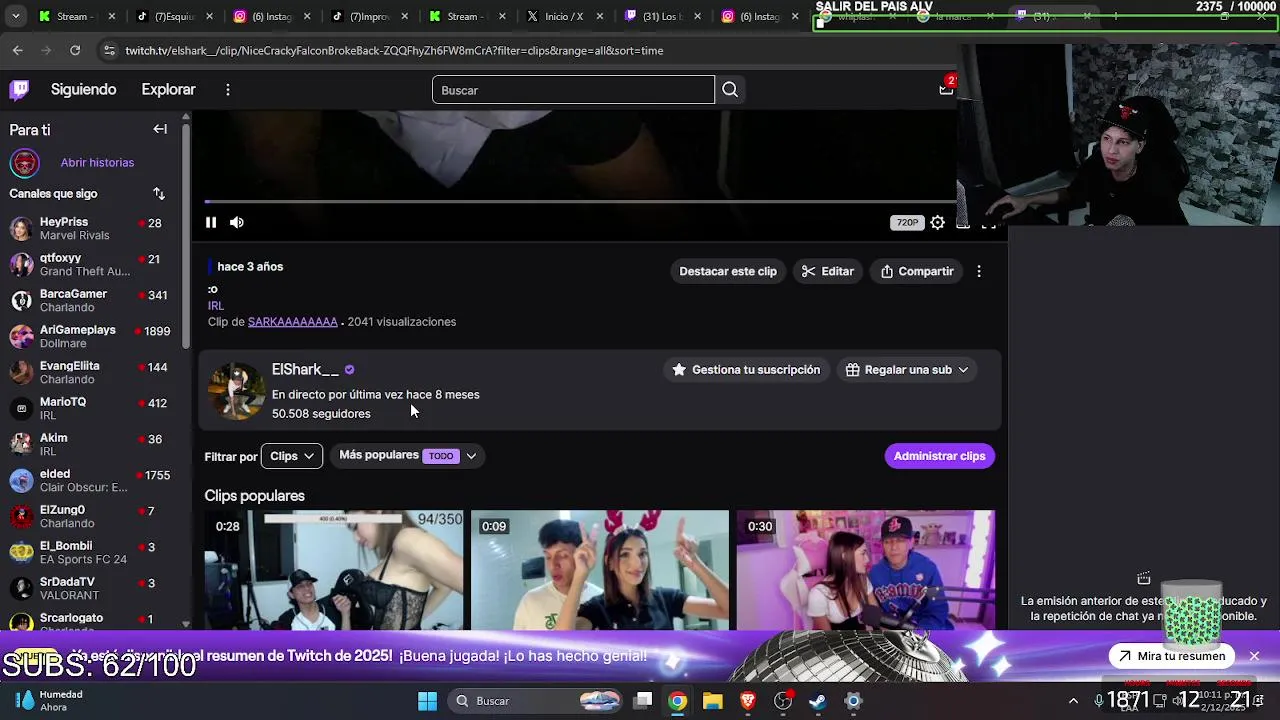The image size is (1280, 720).
Task: Open ElShark__ channel avatar
Action: (x=236, y=391)
